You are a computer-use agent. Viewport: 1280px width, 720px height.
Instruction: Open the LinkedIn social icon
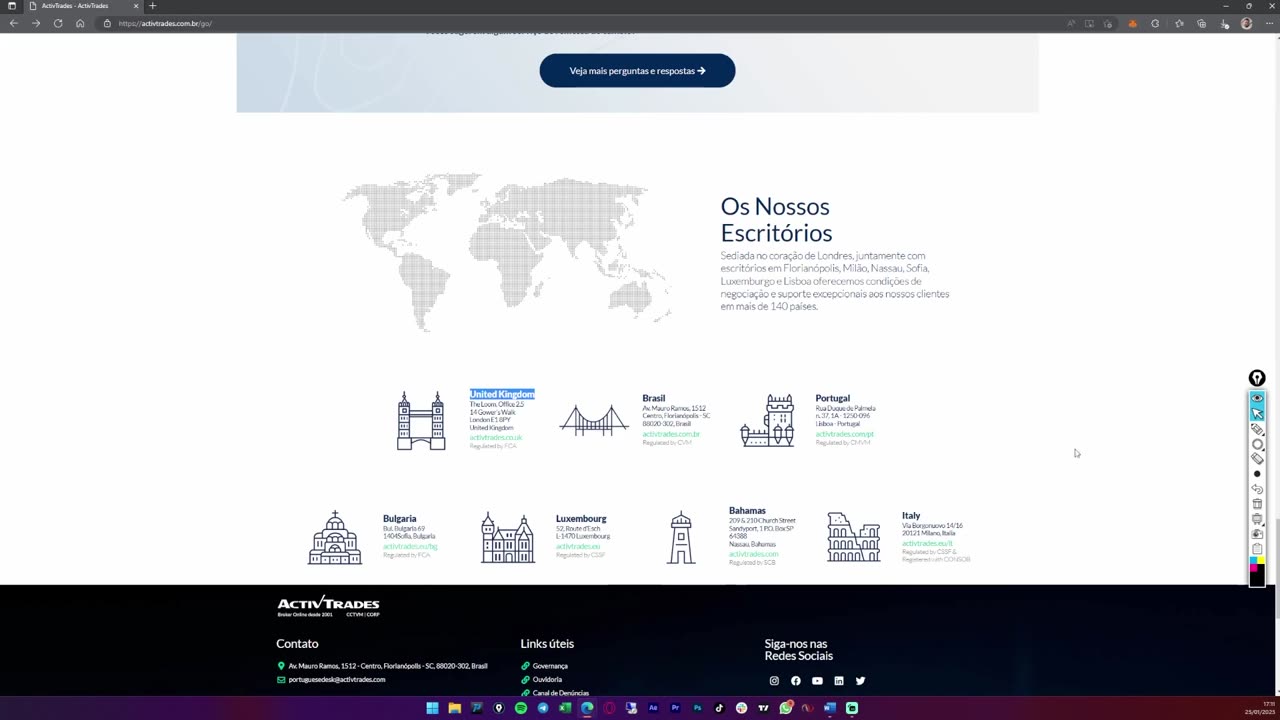pos(839,681)
